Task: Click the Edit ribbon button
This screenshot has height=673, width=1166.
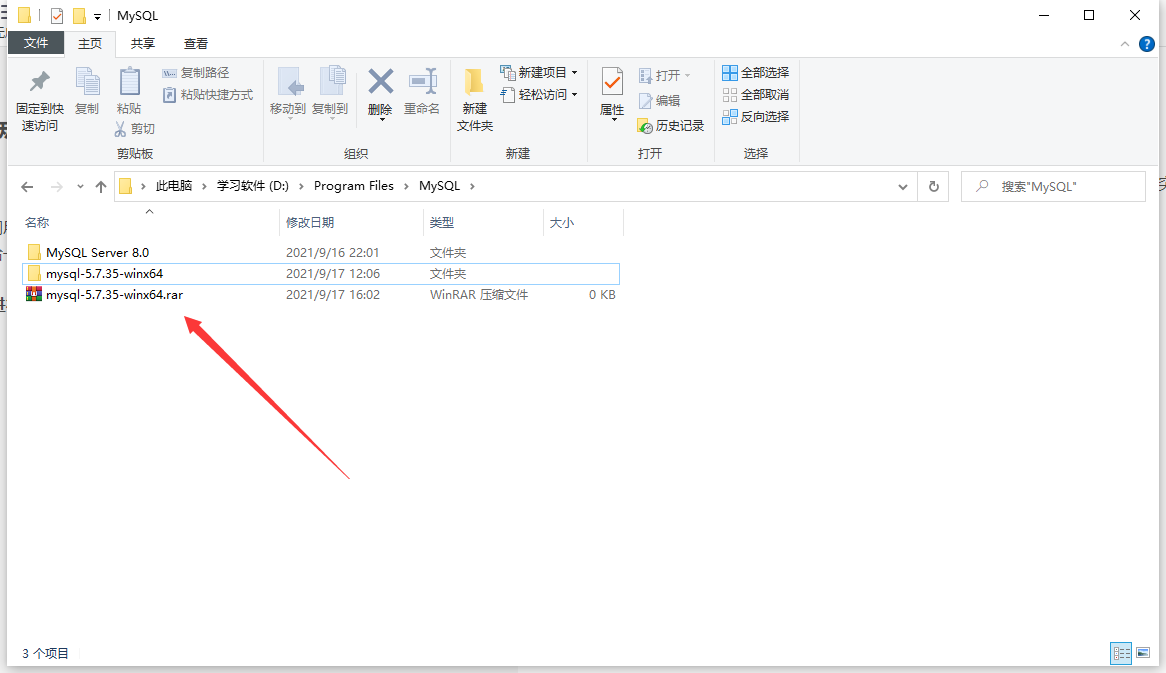Action: [x=659, y=100]
